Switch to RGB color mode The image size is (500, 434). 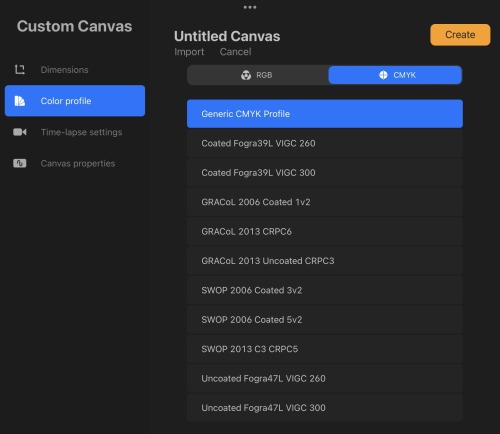[258, 75]
